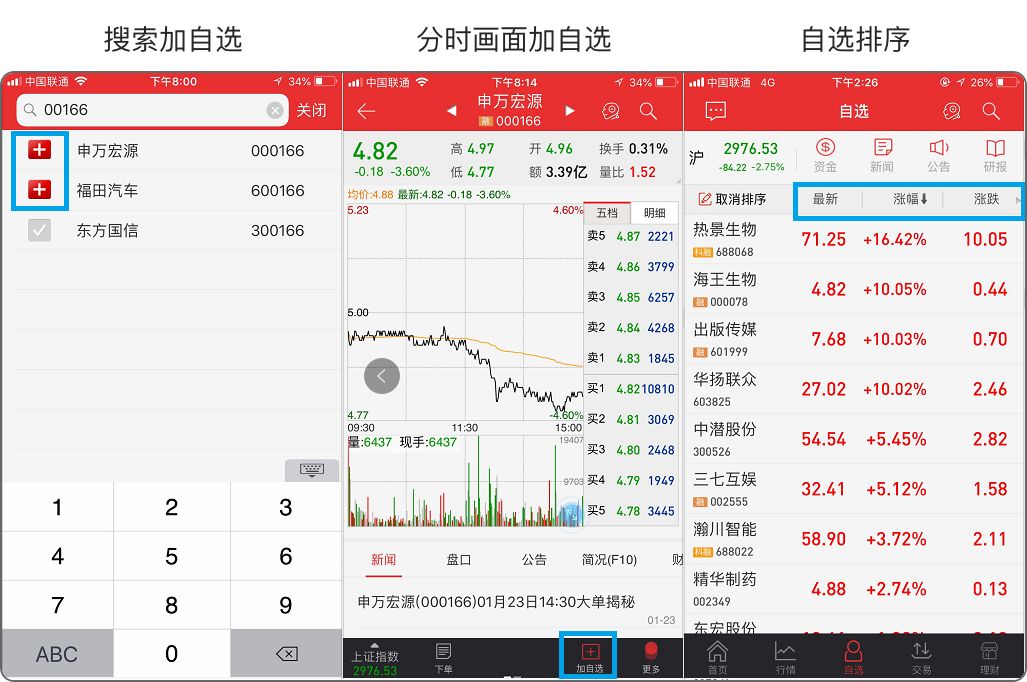Viewport: 1027px width, 682px height.
Task: Go to the 行情 market tab
Action: point(785,657)
